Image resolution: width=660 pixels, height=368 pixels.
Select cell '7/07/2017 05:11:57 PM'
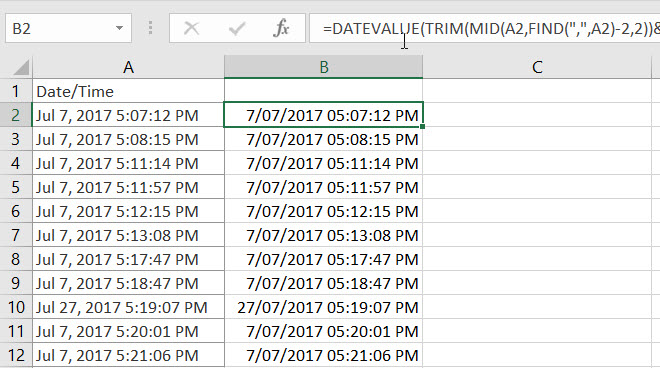[x=323, y=187]
